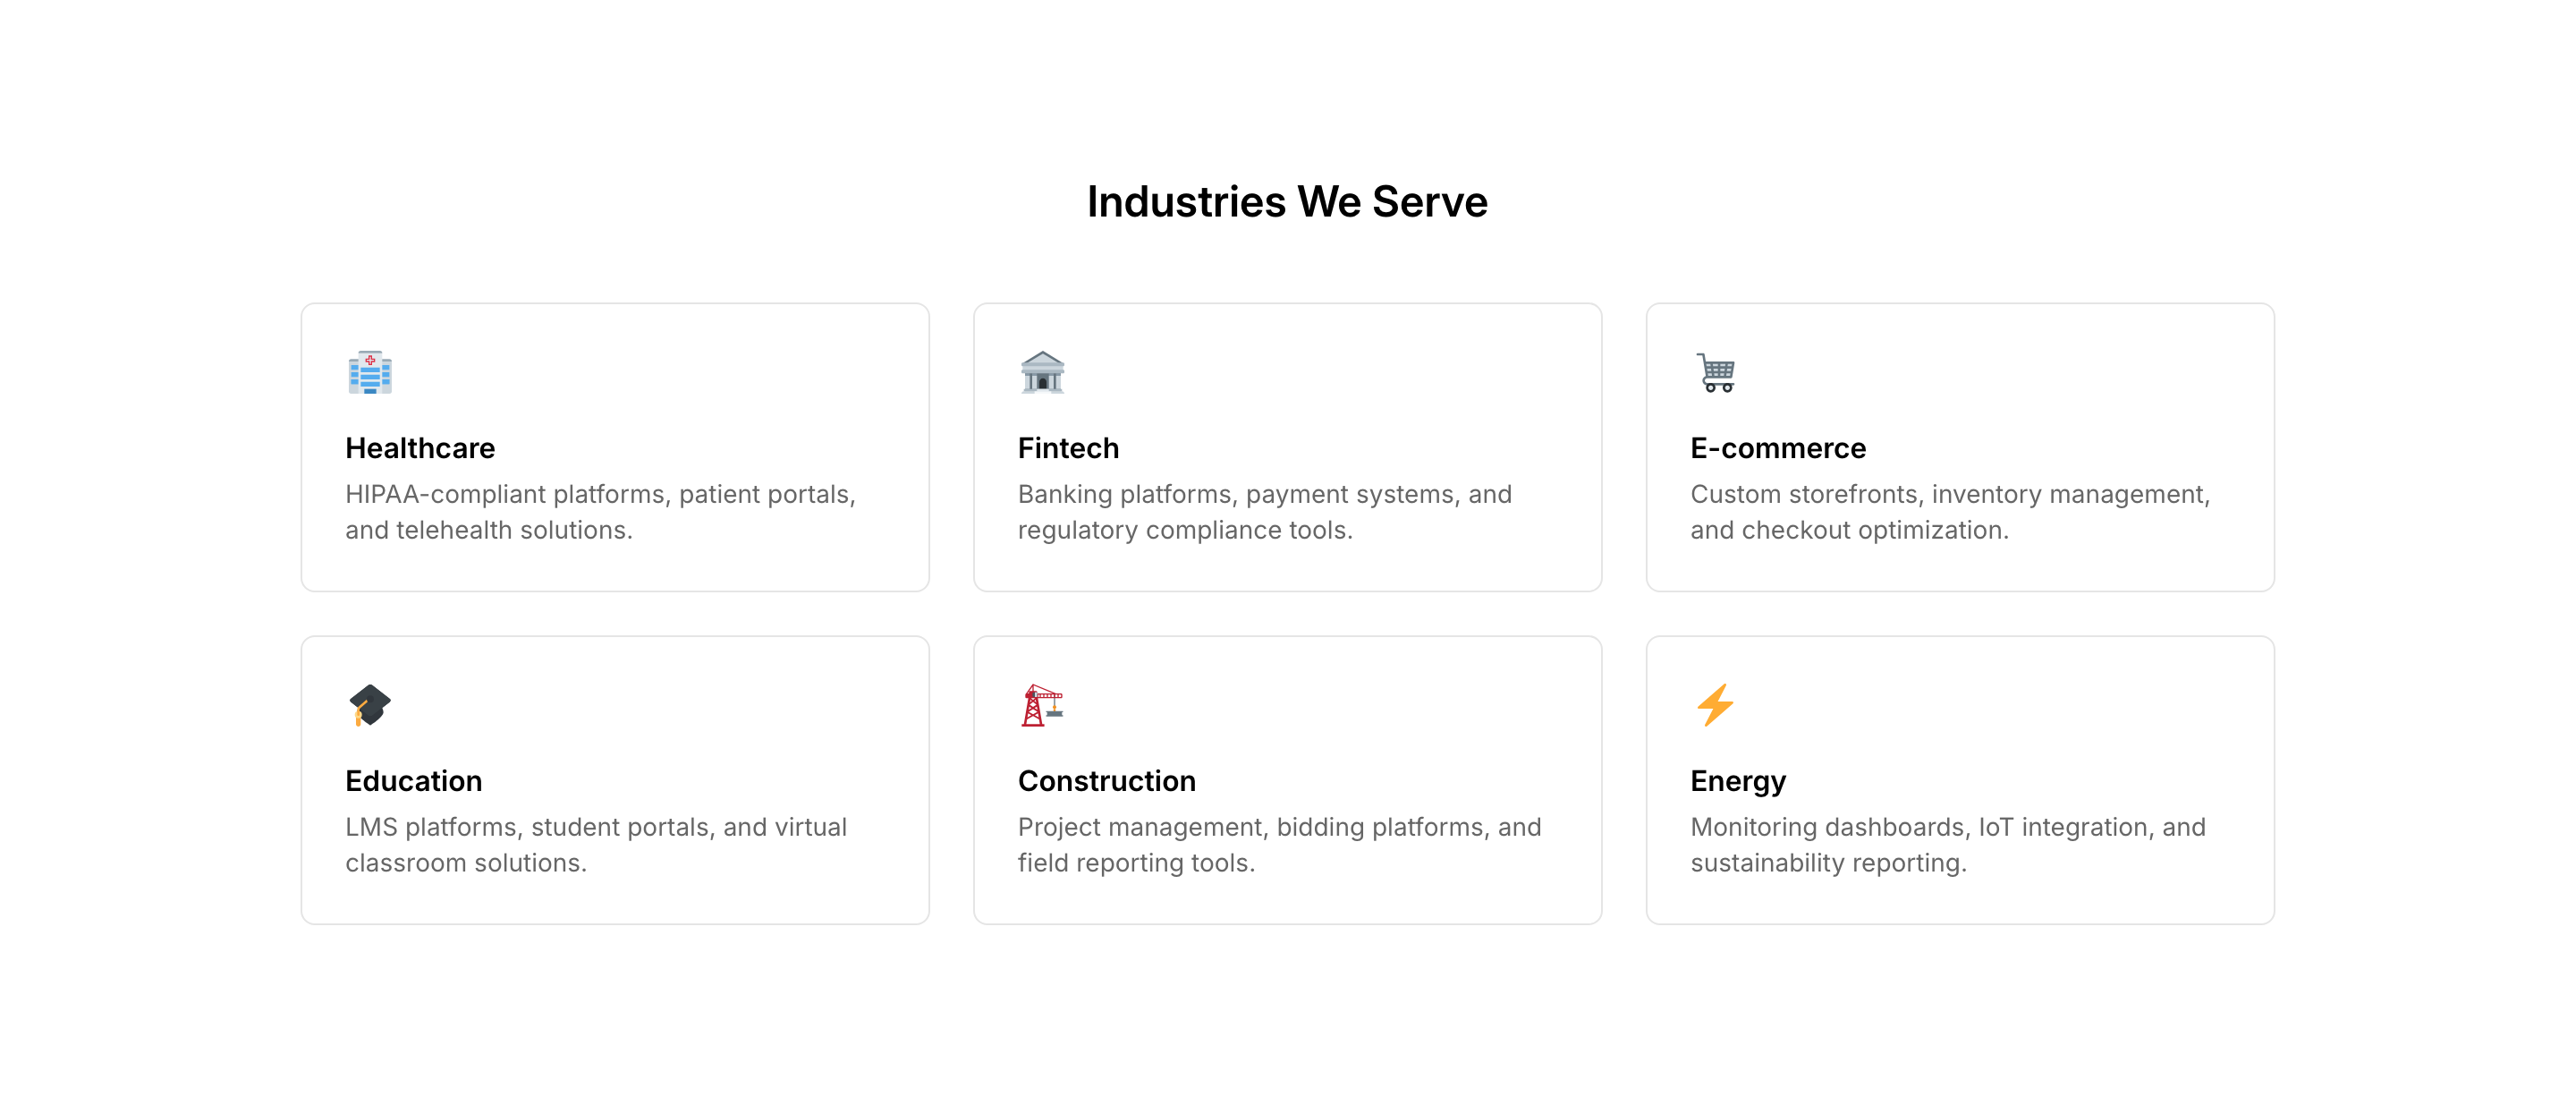Click the Construction crane icon
This screenshot has width=2576, height=1097.
(1042, 705)
